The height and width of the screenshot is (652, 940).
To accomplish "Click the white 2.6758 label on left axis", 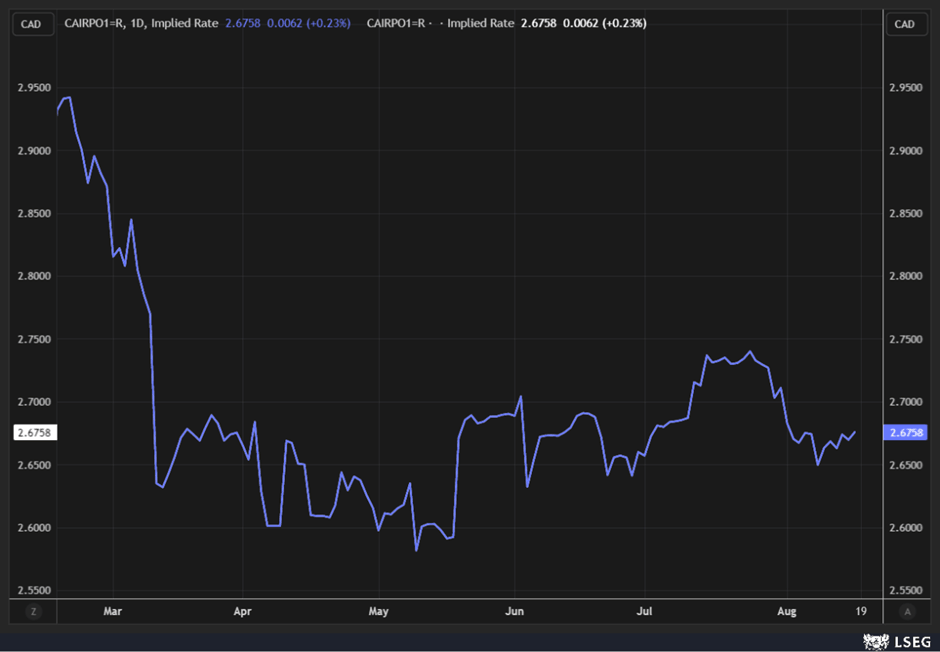I will [33, 433].
